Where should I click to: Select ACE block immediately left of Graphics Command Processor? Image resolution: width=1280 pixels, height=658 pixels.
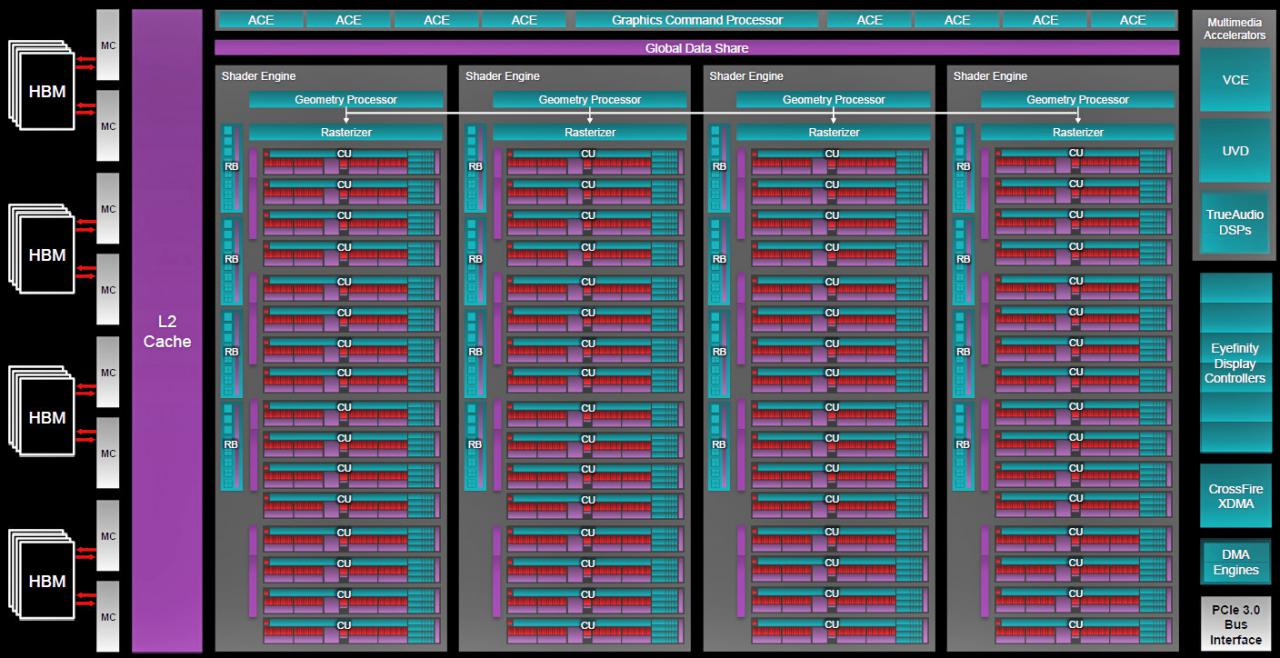tap(524, 20)
